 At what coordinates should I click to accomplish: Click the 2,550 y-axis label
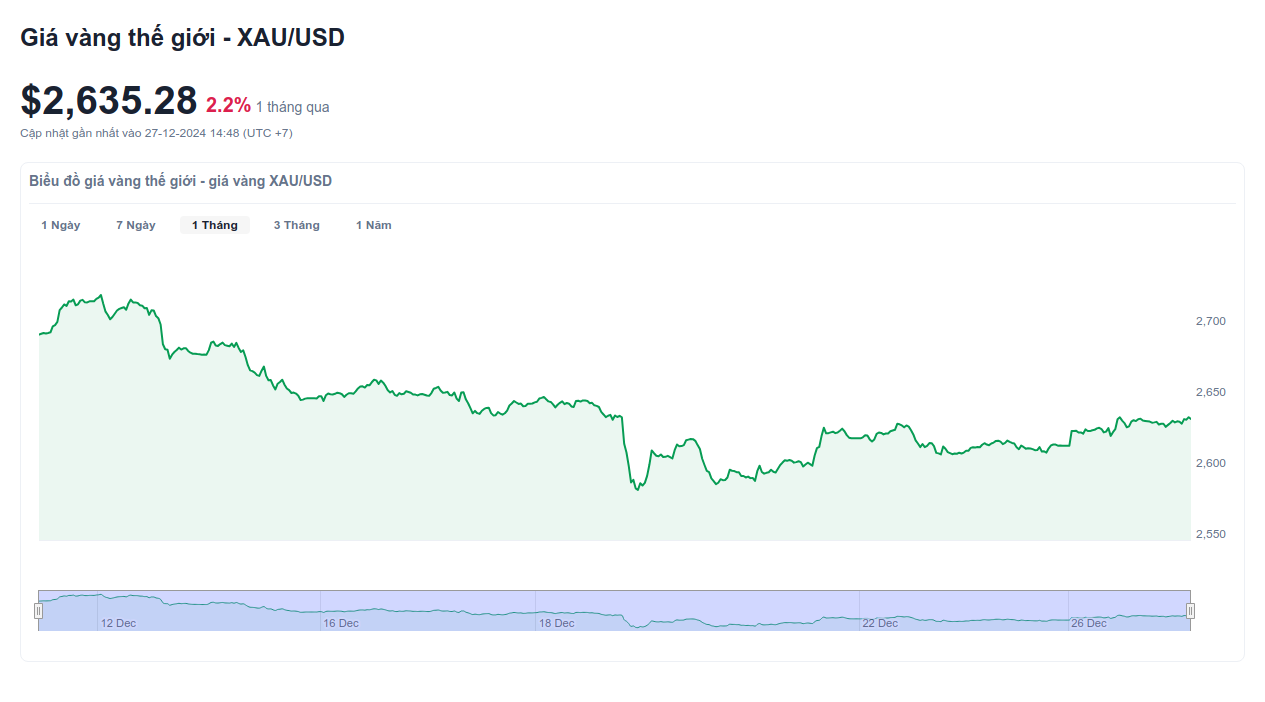pyautogui.click(x=1210, y=534)
